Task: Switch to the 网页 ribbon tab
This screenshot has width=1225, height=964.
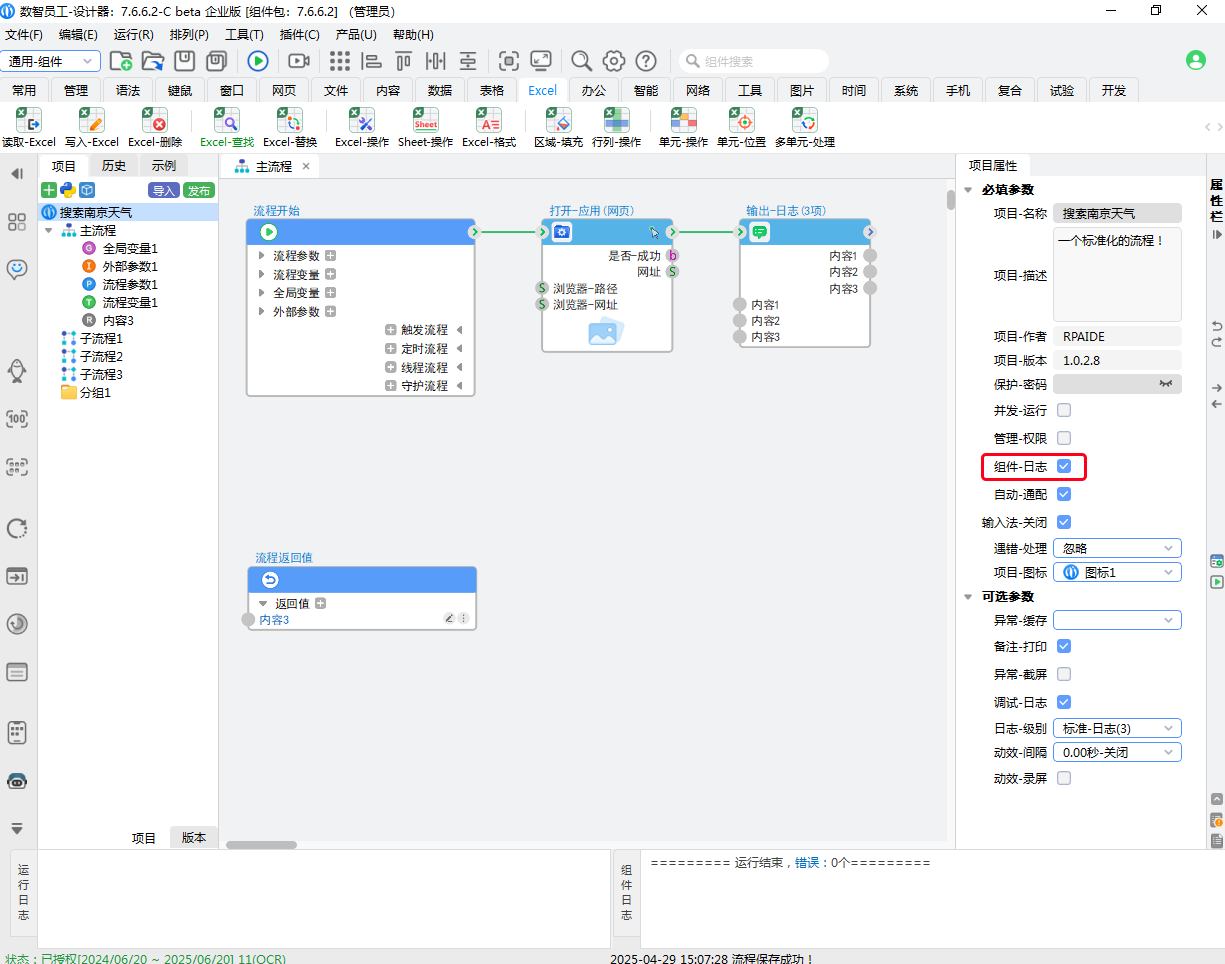Action: pos(284,90)
